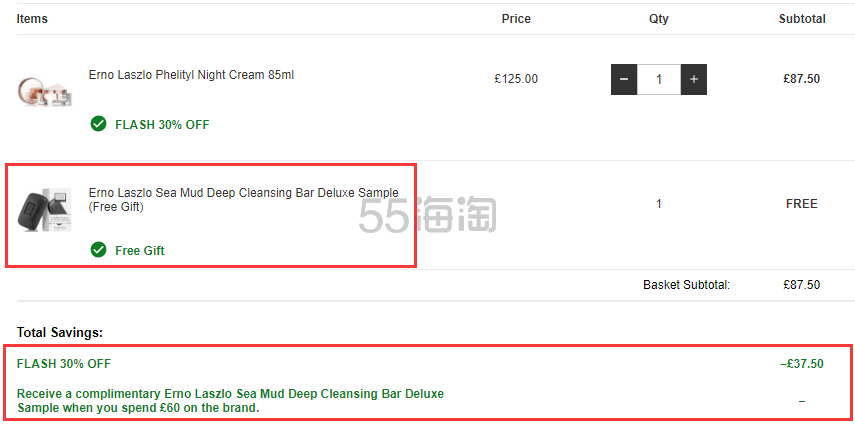Click the −£37.50 savings amount
Viewport: 855px width, 429px height.
[x=802, y=364]
